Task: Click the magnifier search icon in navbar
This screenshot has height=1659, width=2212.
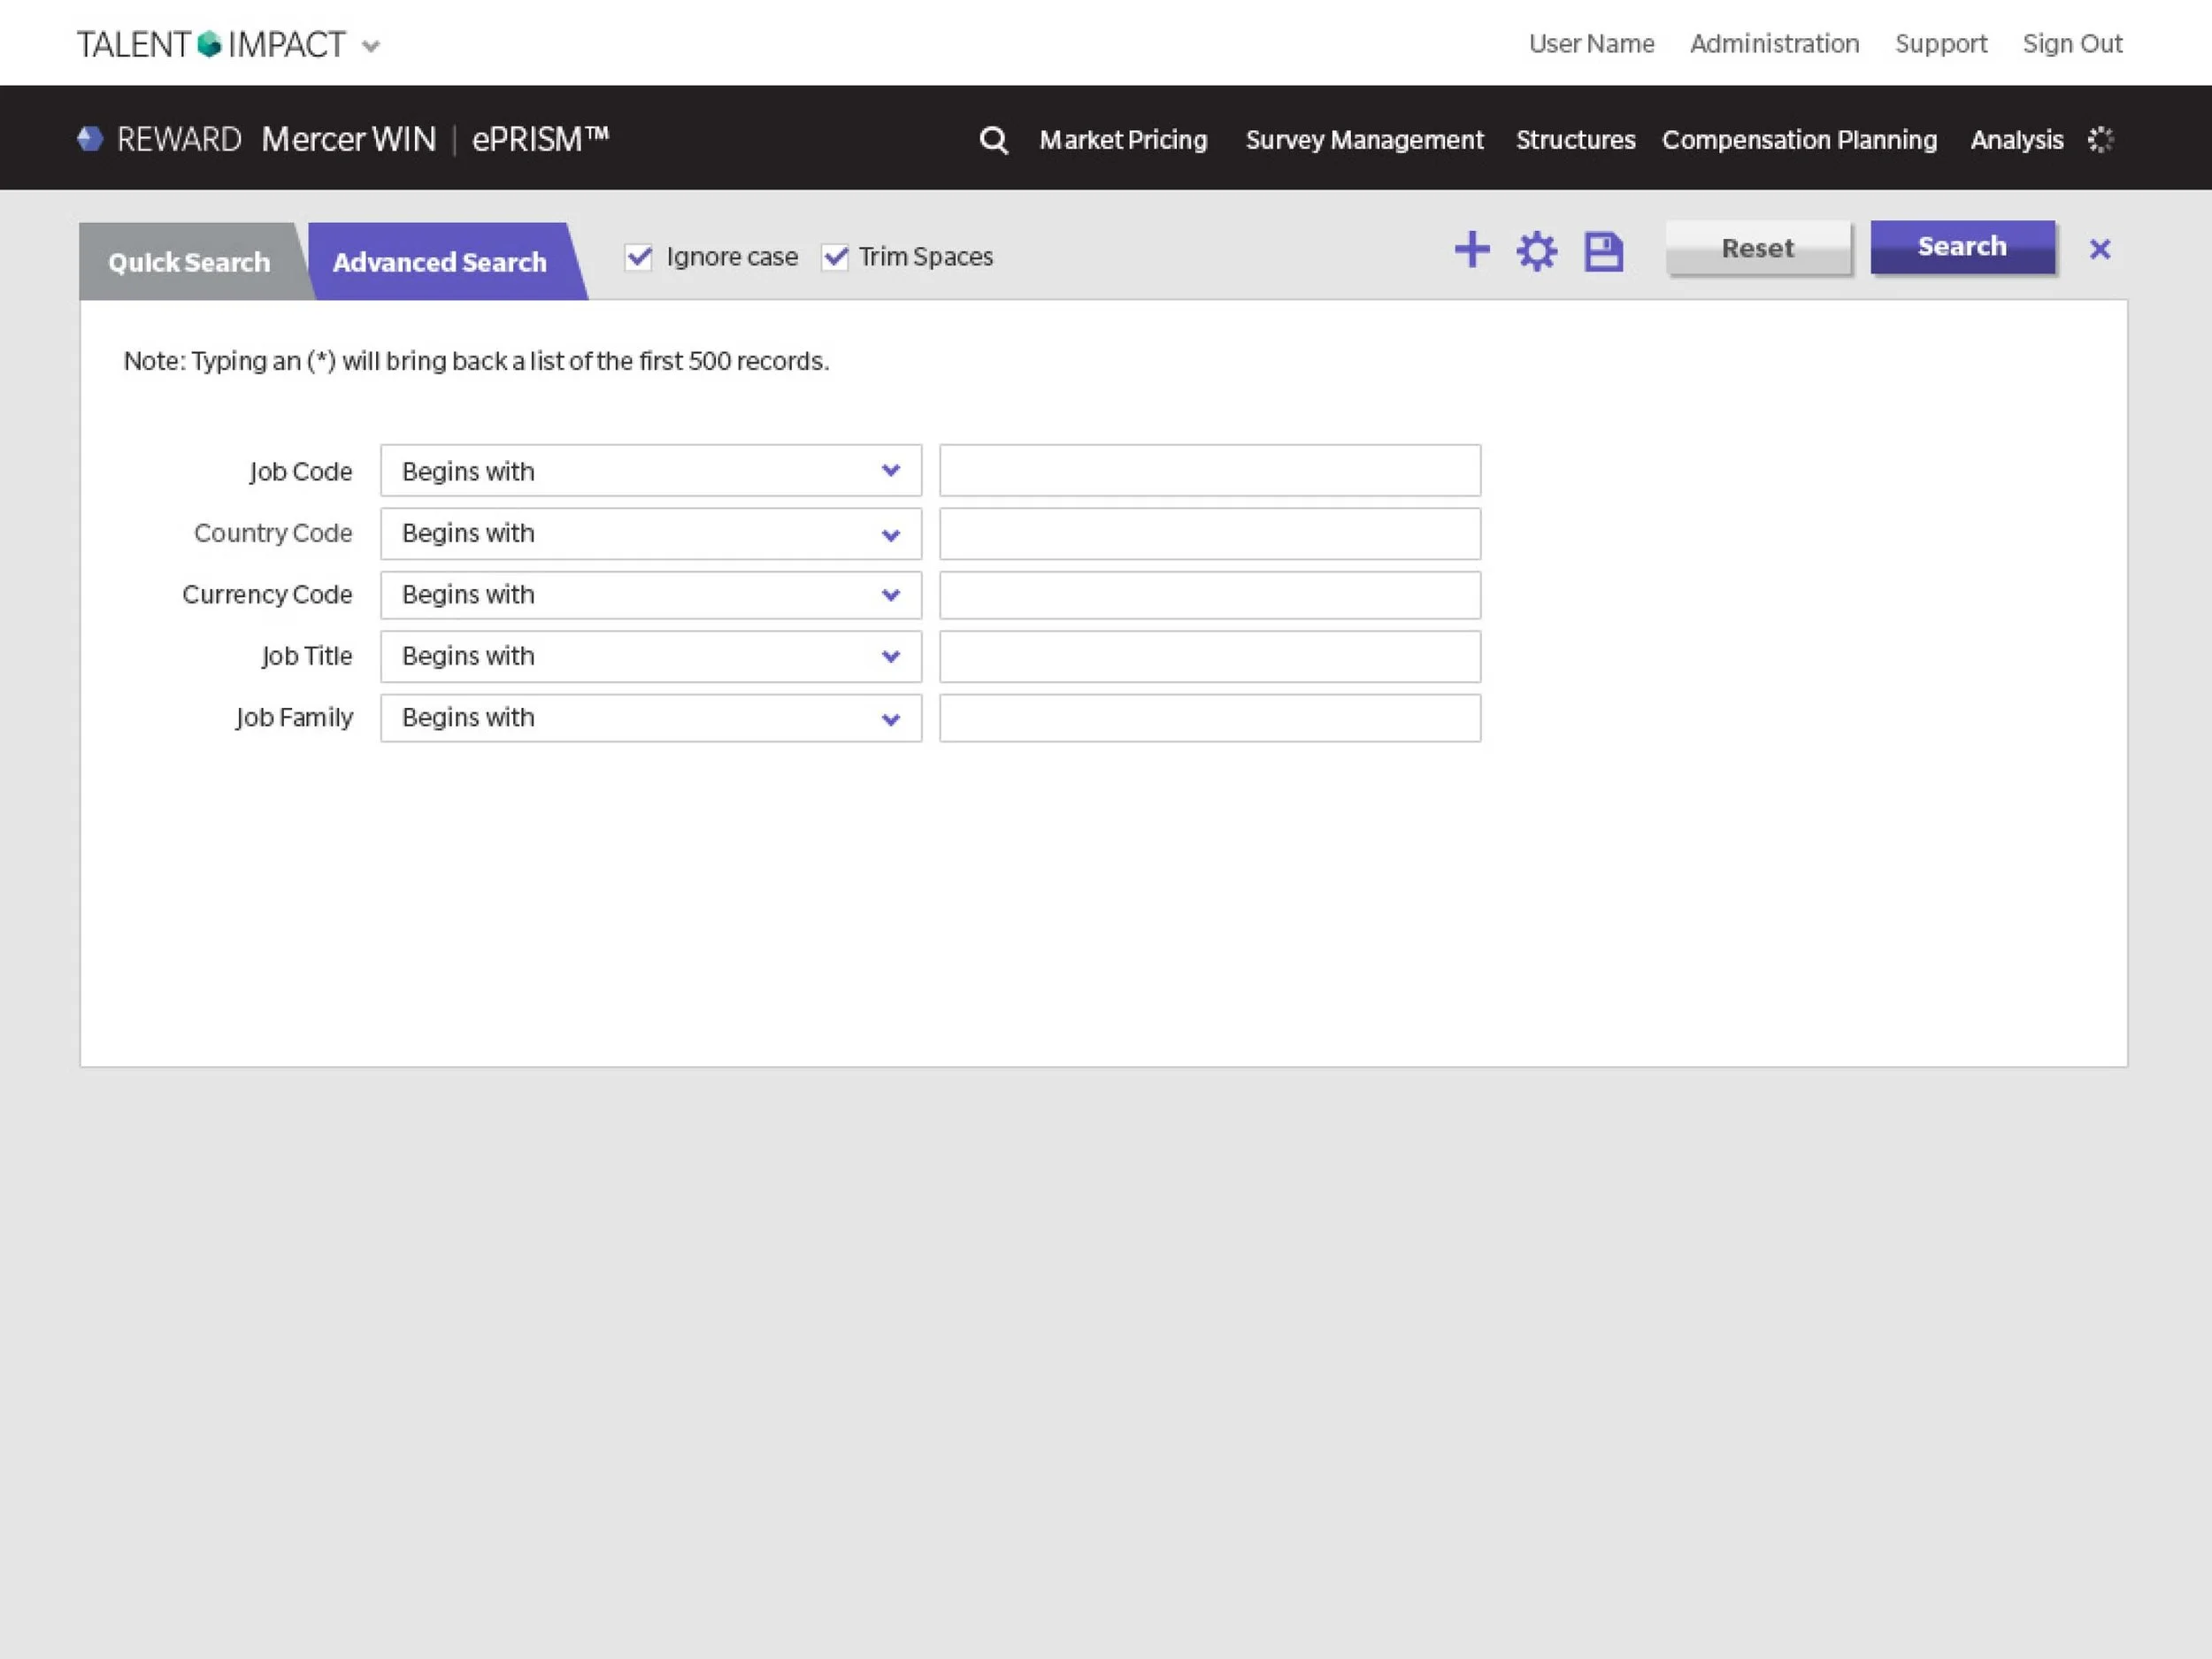Action: (993, 140)
